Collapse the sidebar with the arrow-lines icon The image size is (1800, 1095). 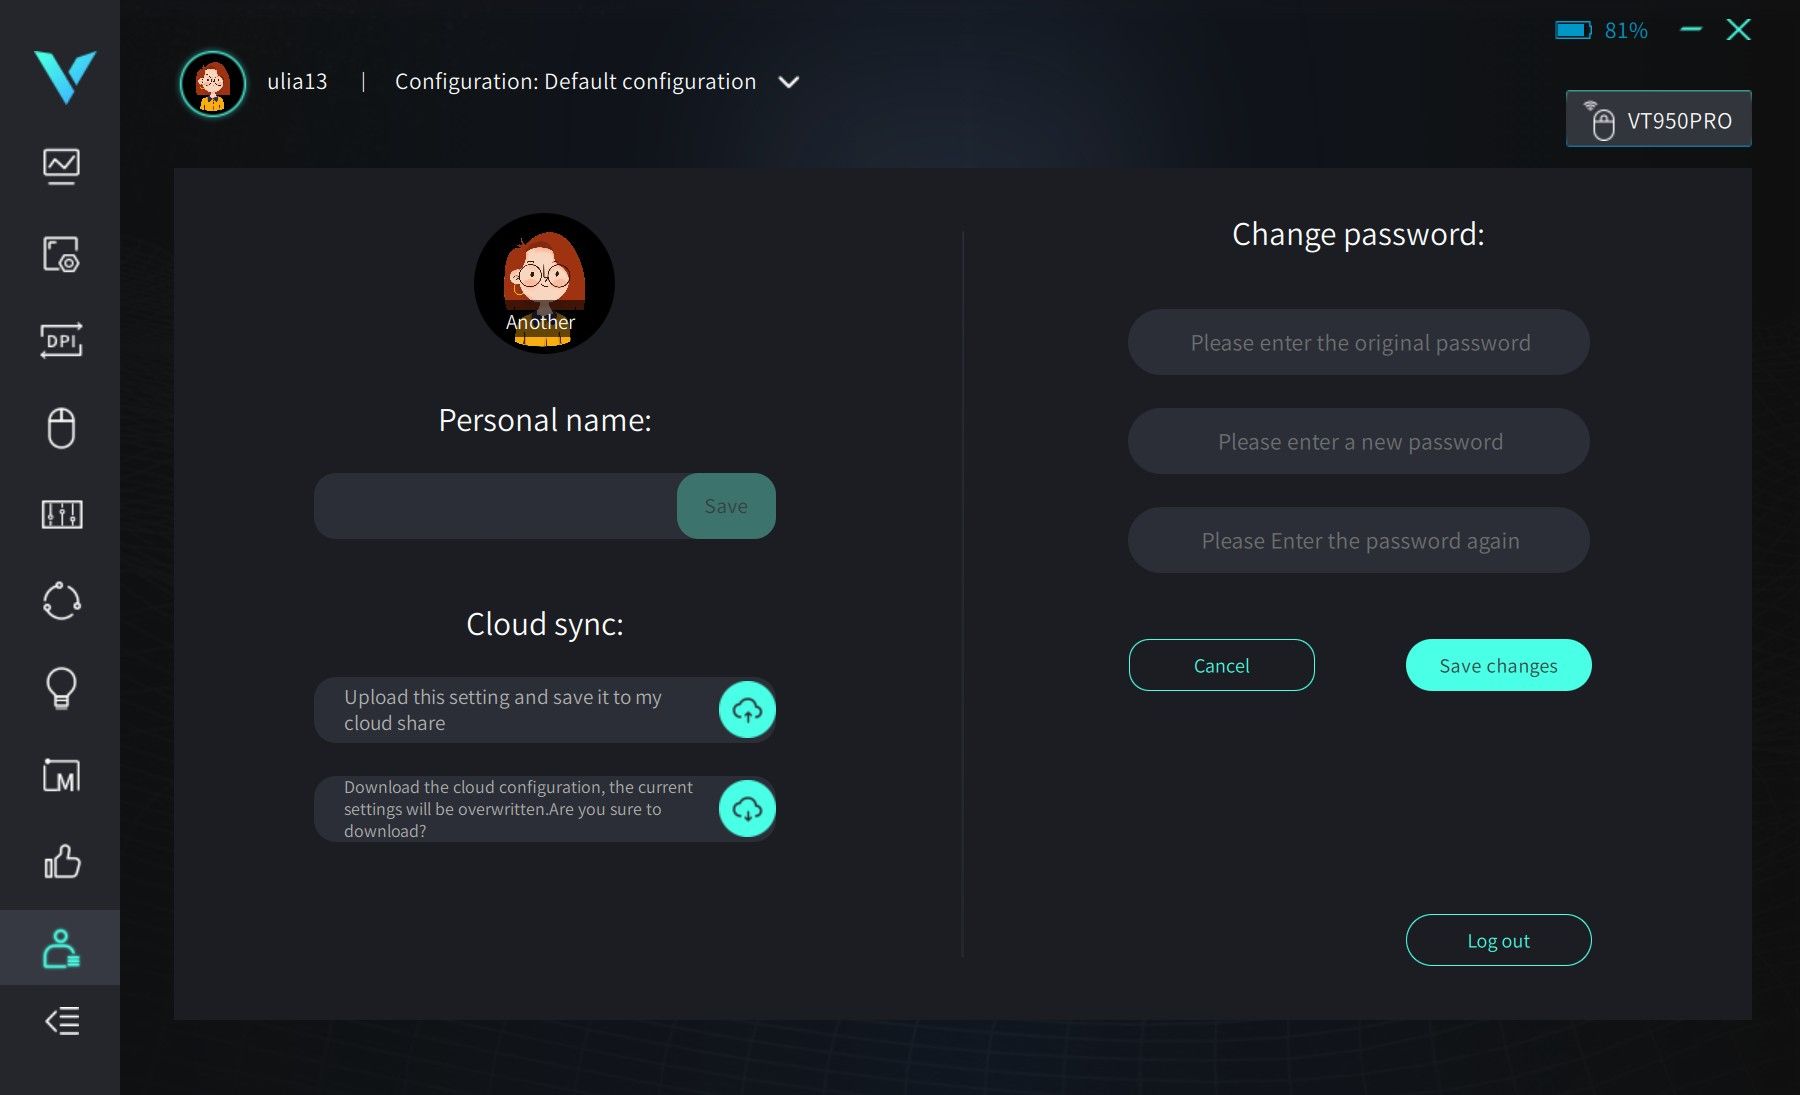[x=61, y=1021]
